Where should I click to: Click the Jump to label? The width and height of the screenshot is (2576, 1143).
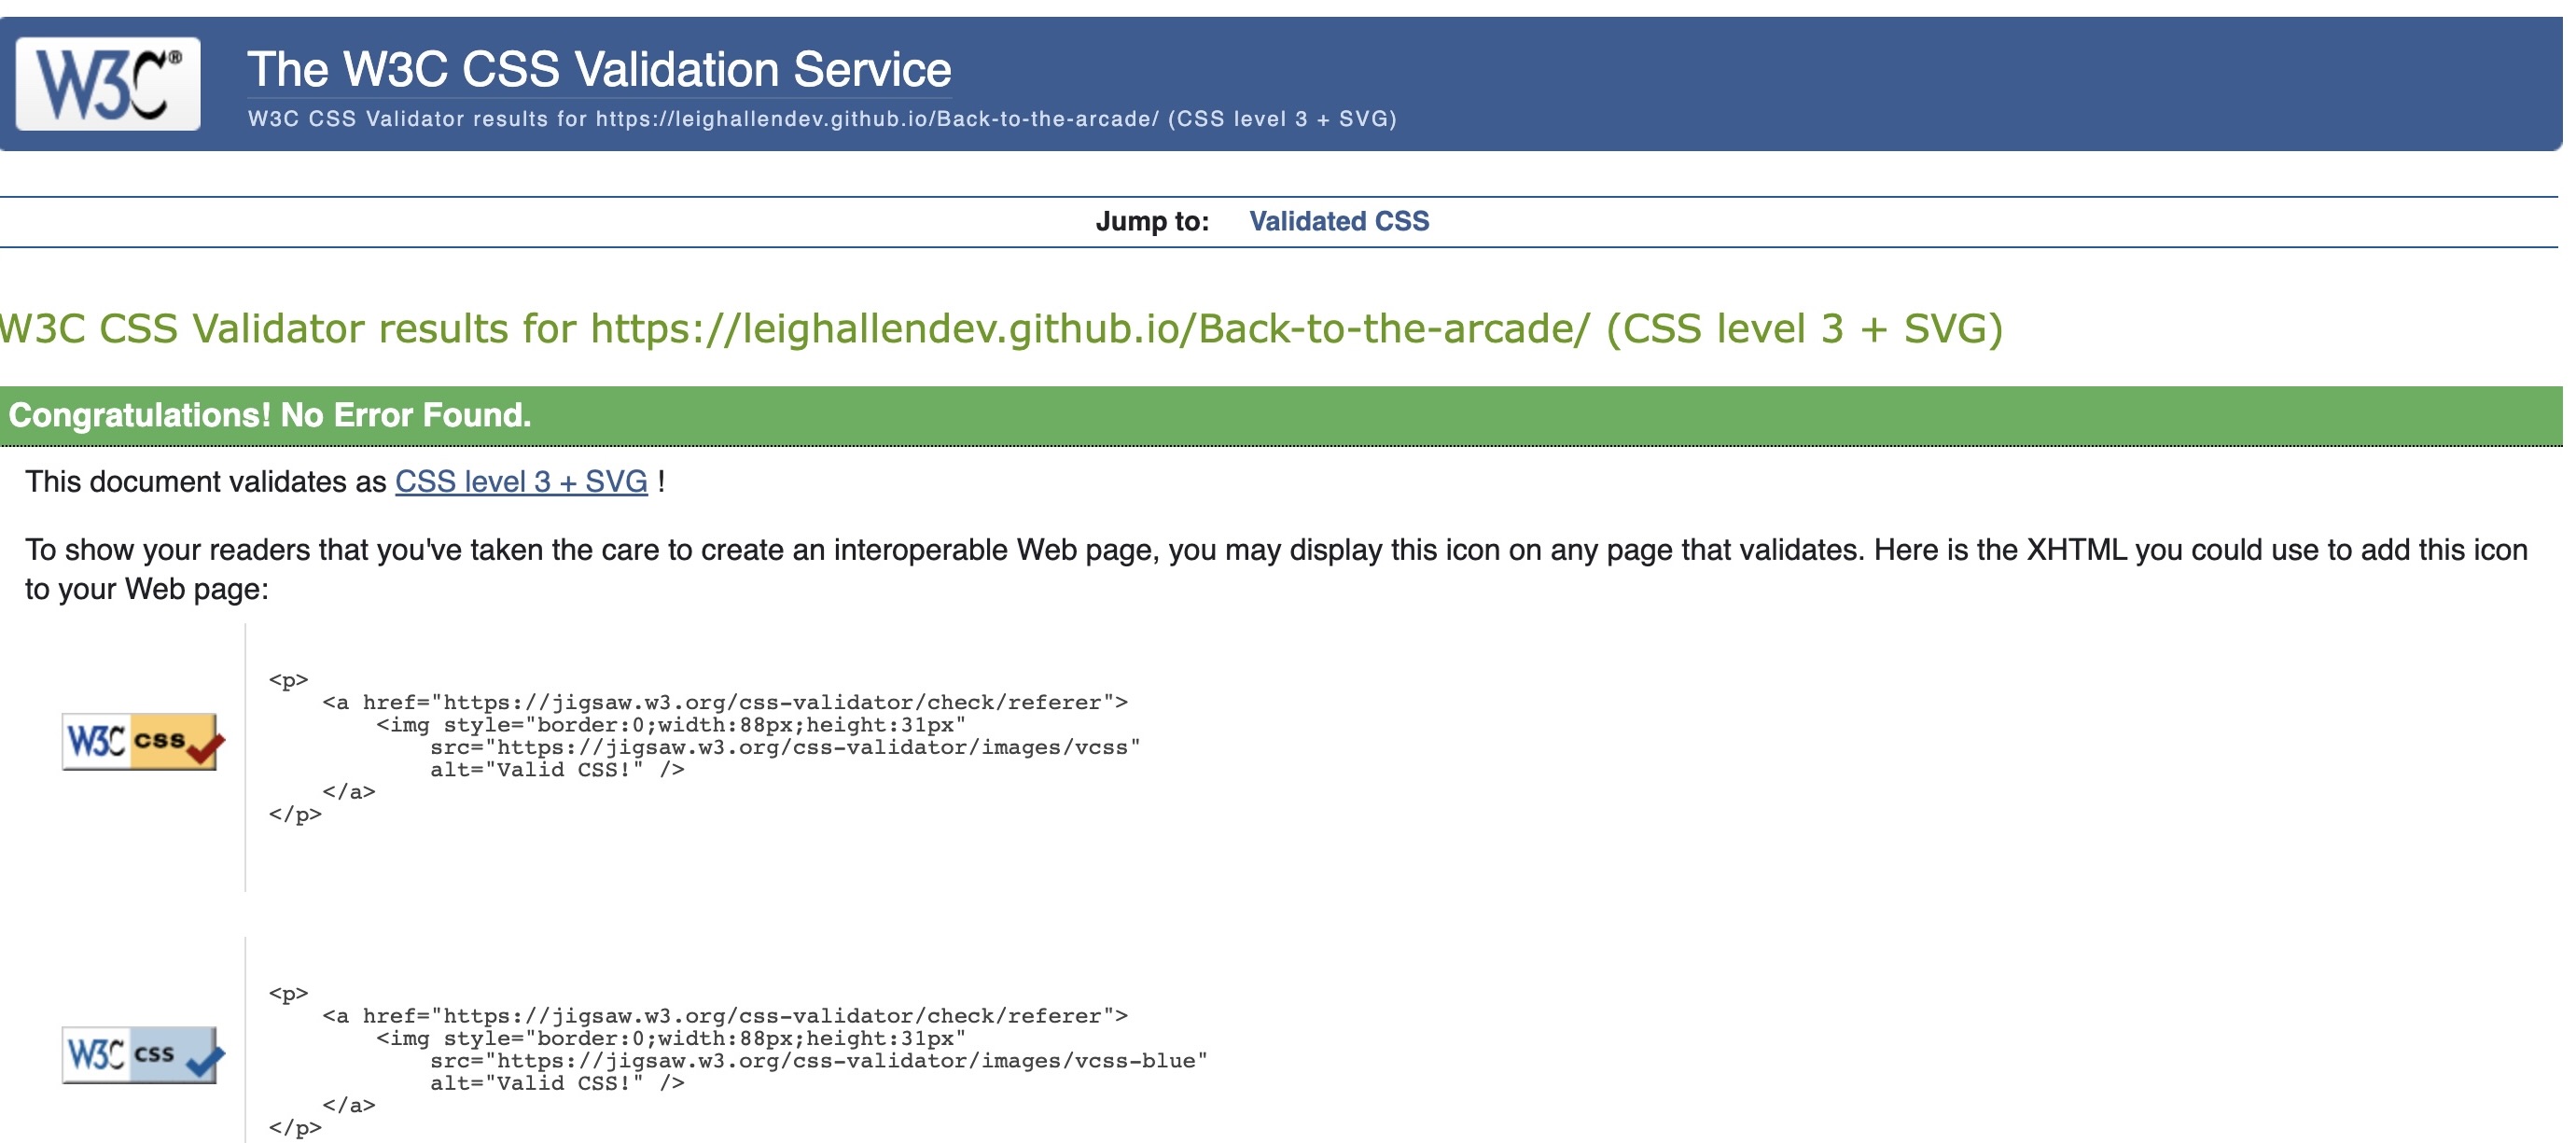(x=1152, y=221)
